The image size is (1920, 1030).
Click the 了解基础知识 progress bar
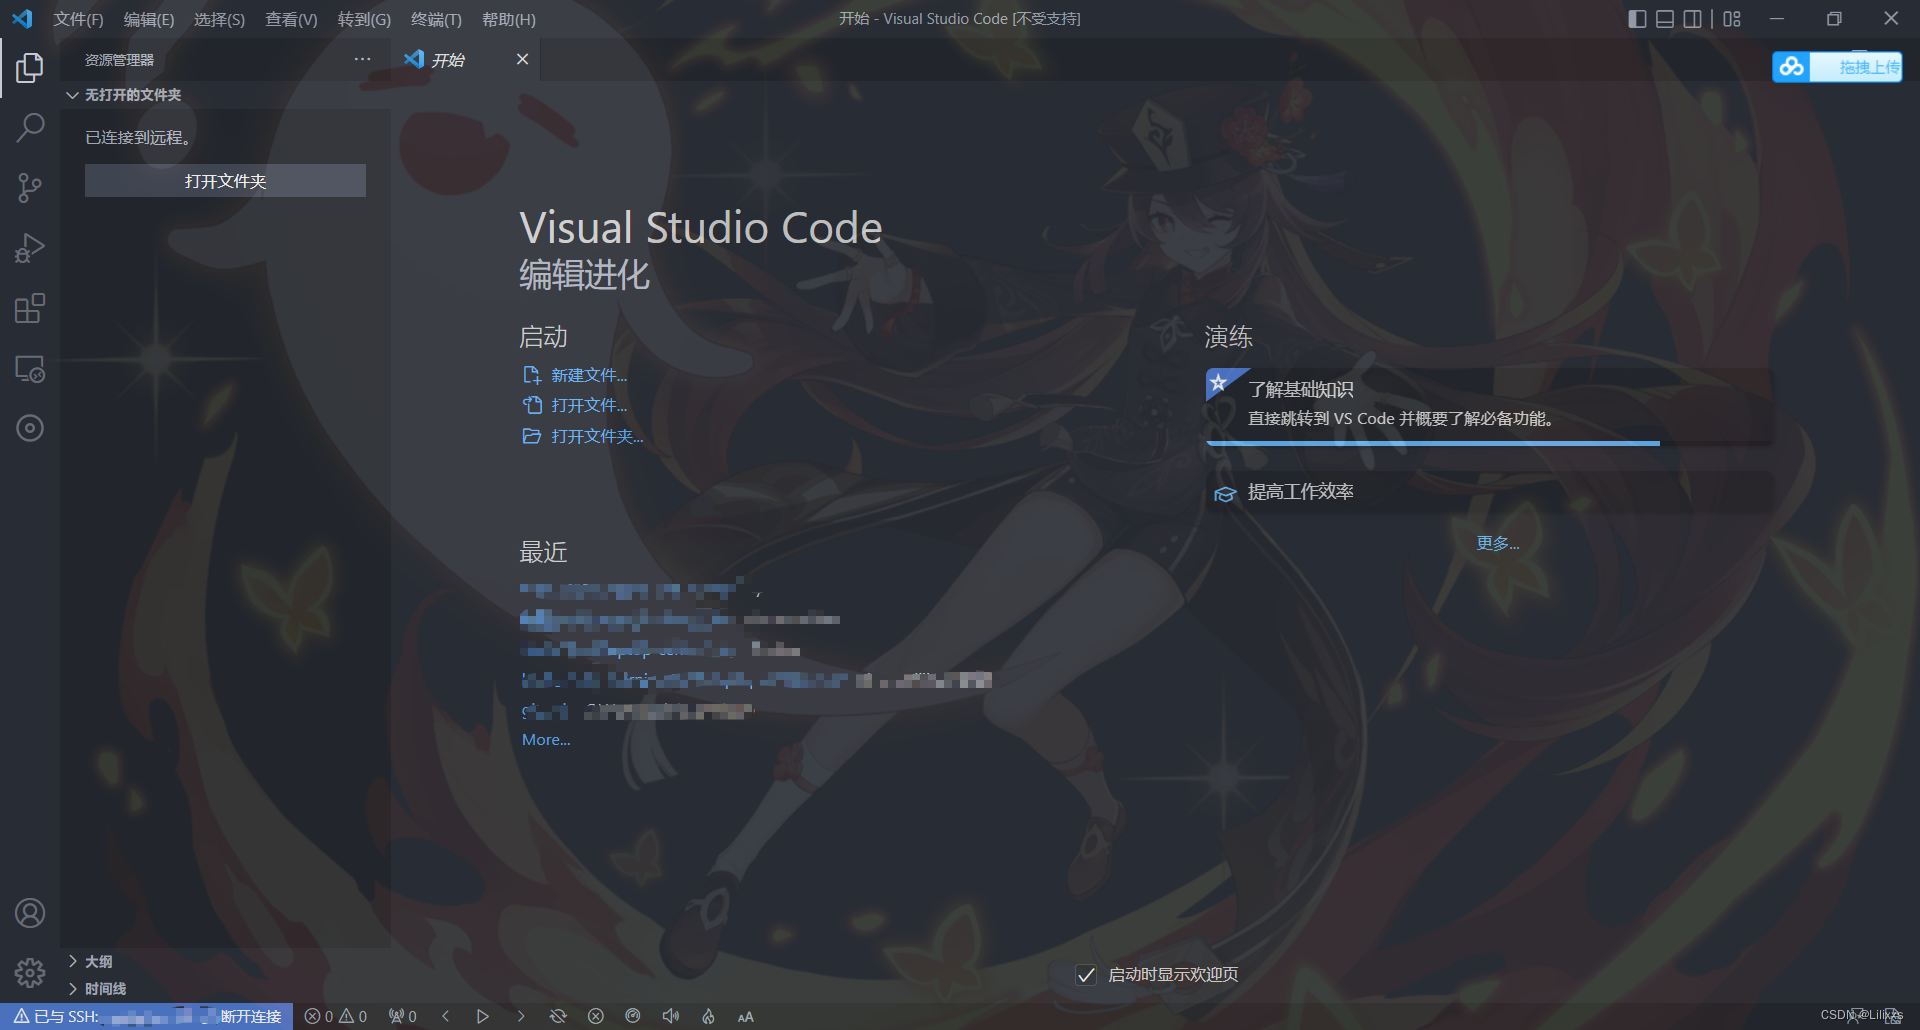click(x=1431, y=443)
